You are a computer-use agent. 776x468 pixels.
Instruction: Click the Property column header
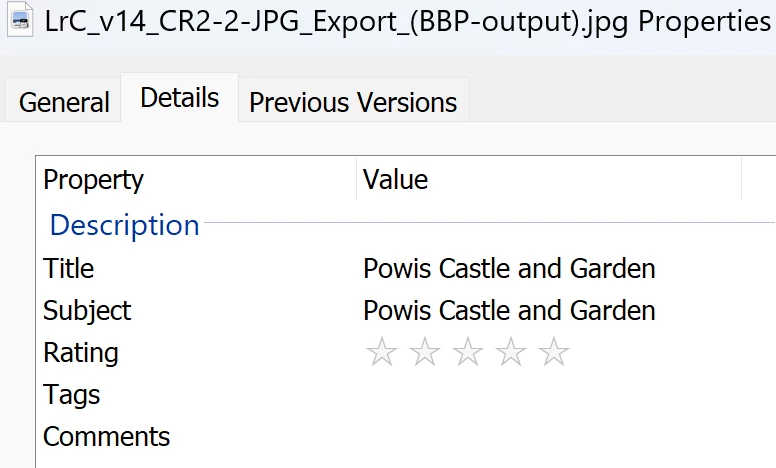pyautogui.click(x=94, y=180)
